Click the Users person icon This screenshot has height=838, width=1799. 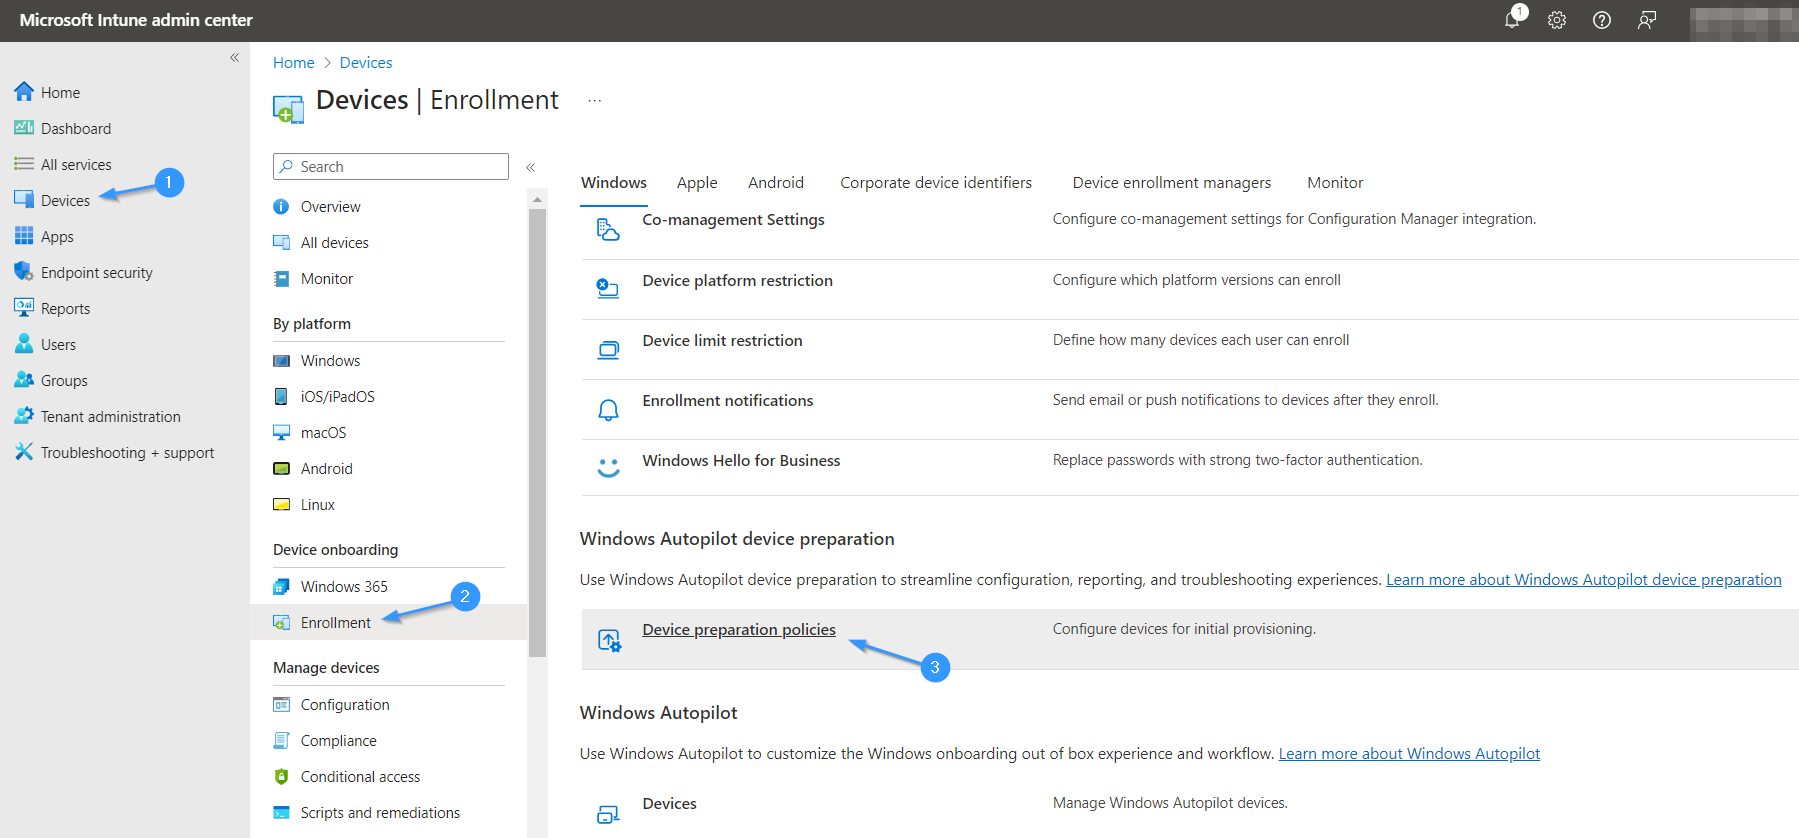tap(24, 344)
